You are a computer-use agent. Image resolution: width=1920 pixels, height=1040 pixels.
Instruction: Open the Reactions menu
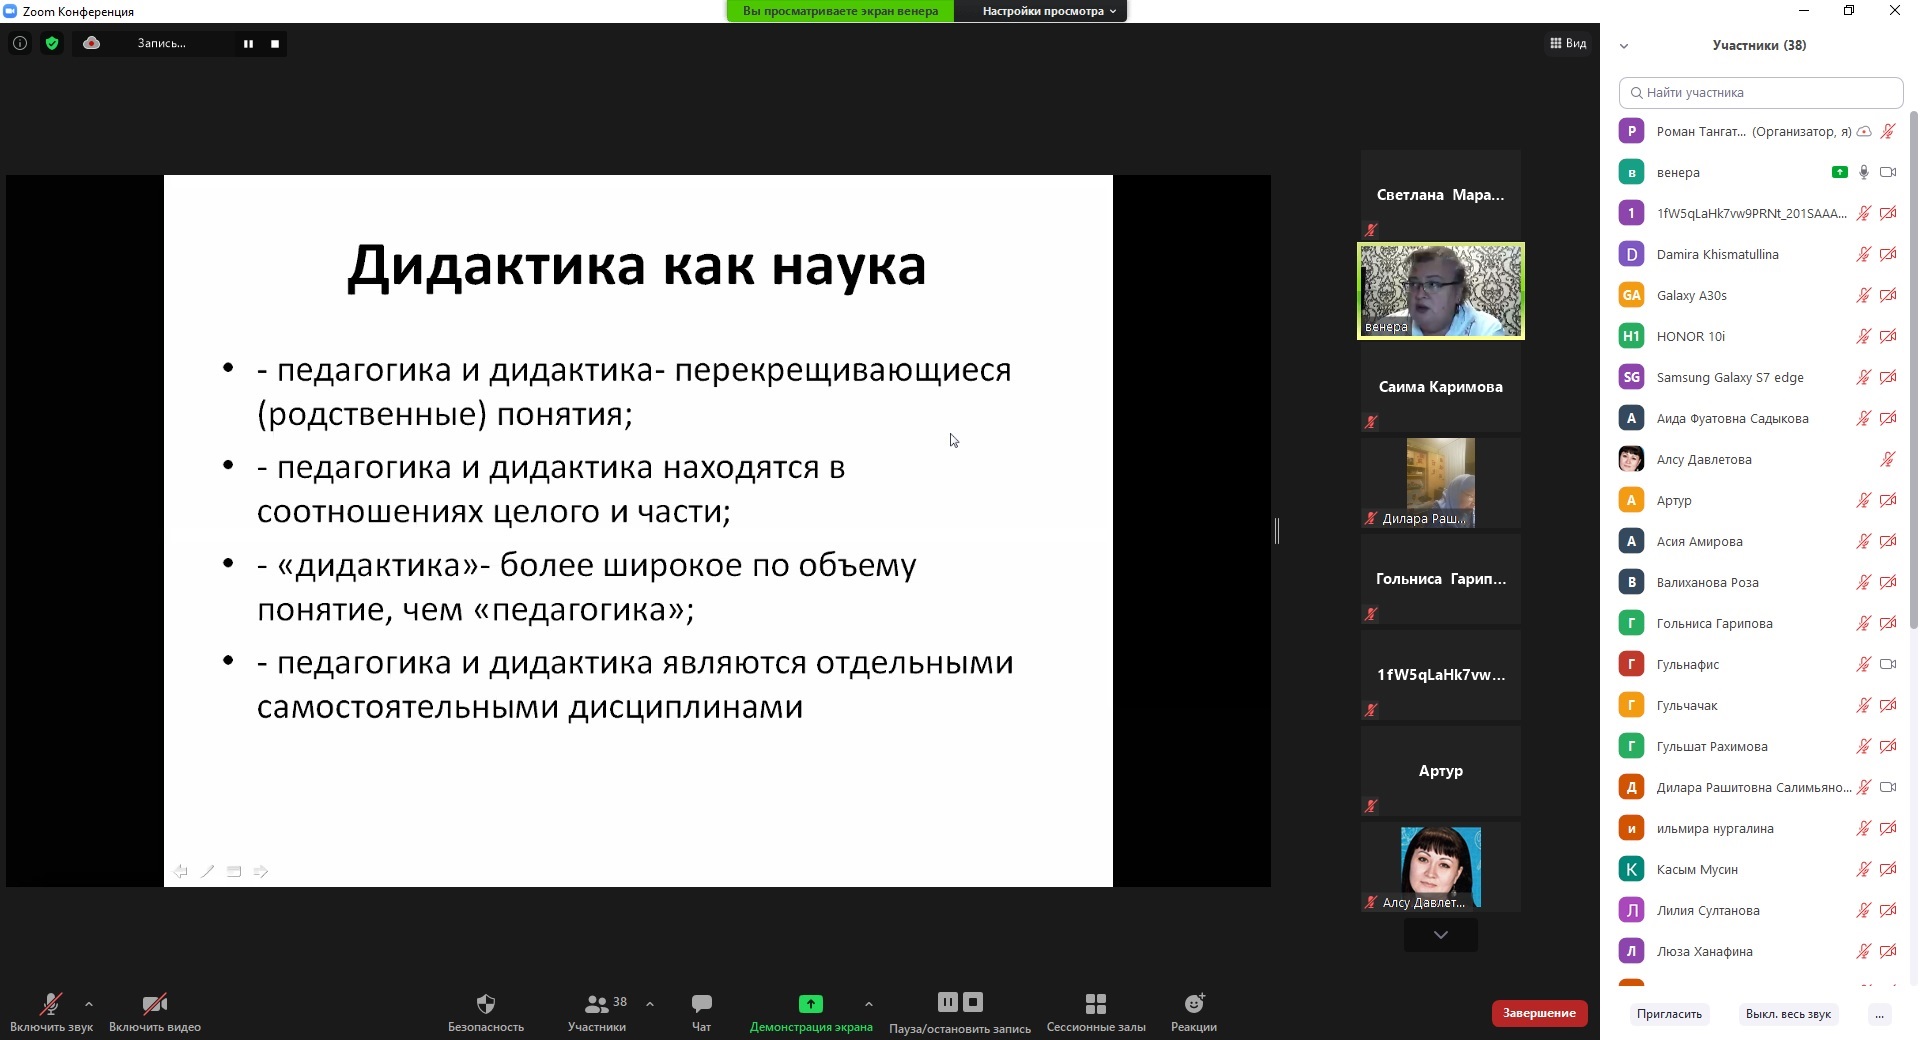pos(1194,1004)
